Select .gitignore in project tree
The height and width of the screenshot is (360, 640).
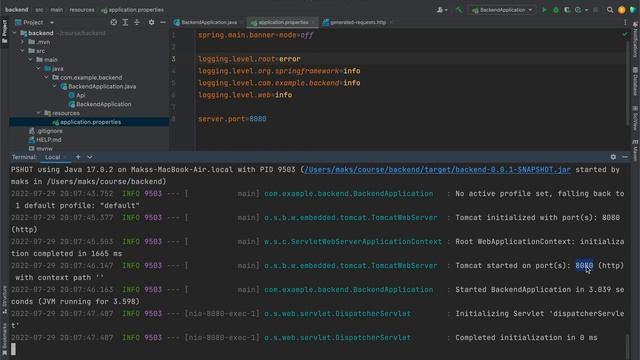[x=49, y=131]
